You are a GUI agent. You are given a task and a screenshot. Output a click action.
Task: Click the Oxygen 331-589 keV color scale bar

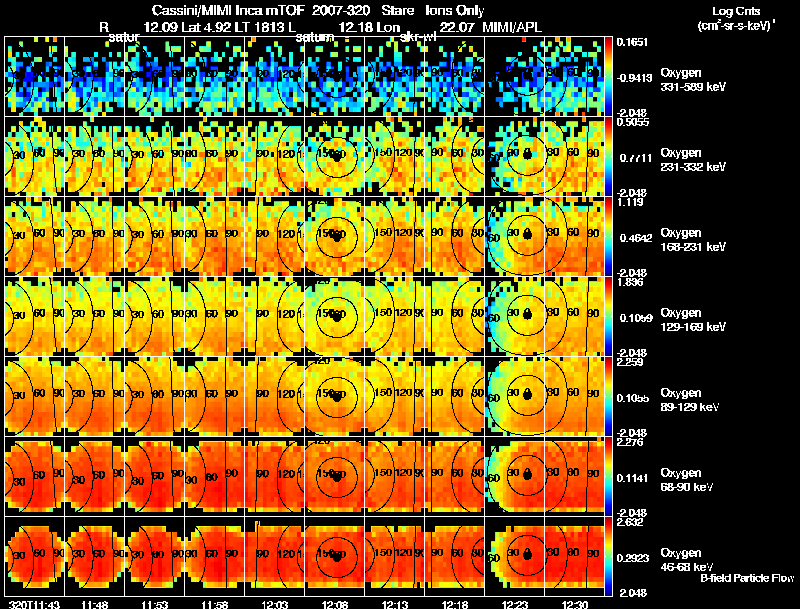(608, 76)
